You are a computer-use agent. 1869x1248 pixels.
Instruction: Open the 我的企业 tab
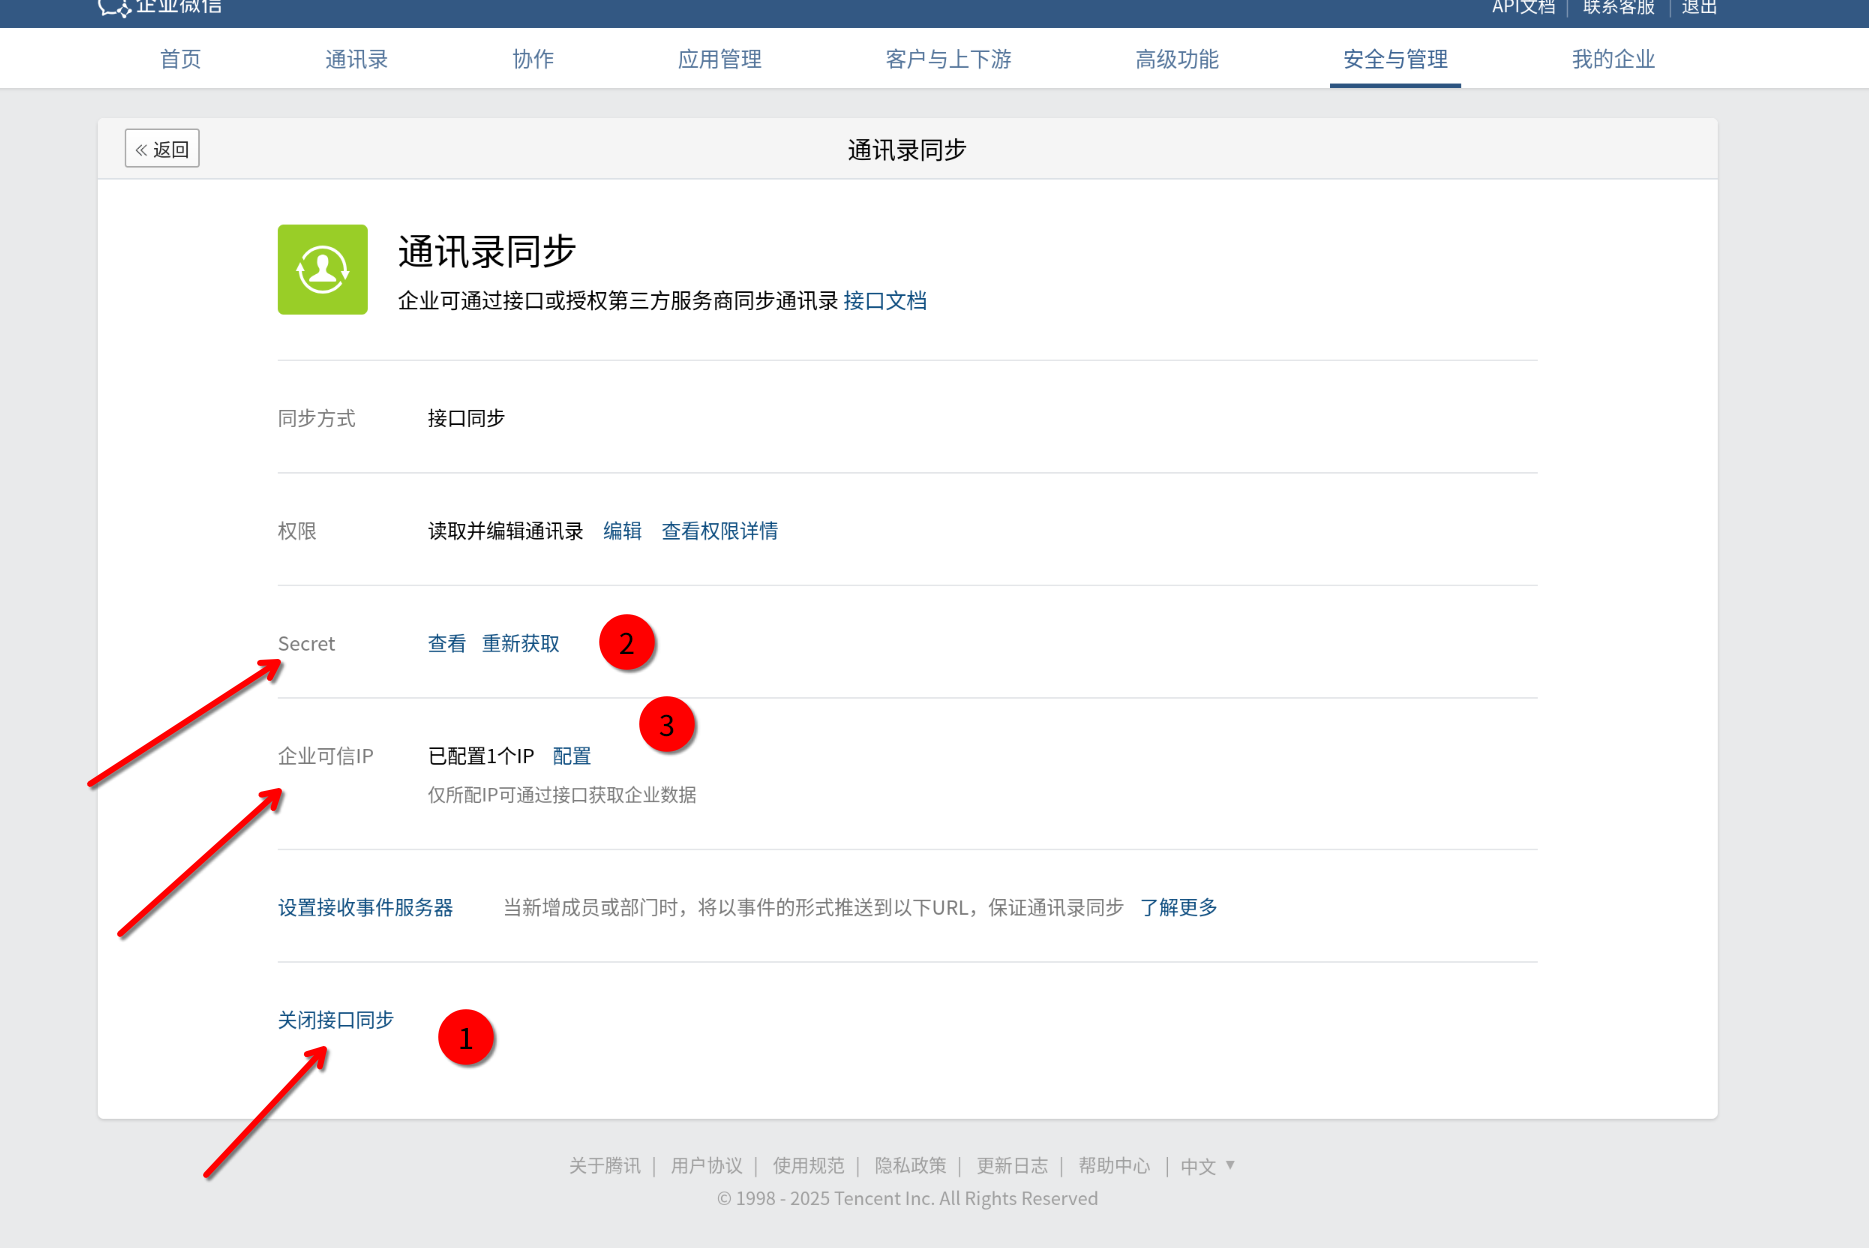coord(1613,59)
